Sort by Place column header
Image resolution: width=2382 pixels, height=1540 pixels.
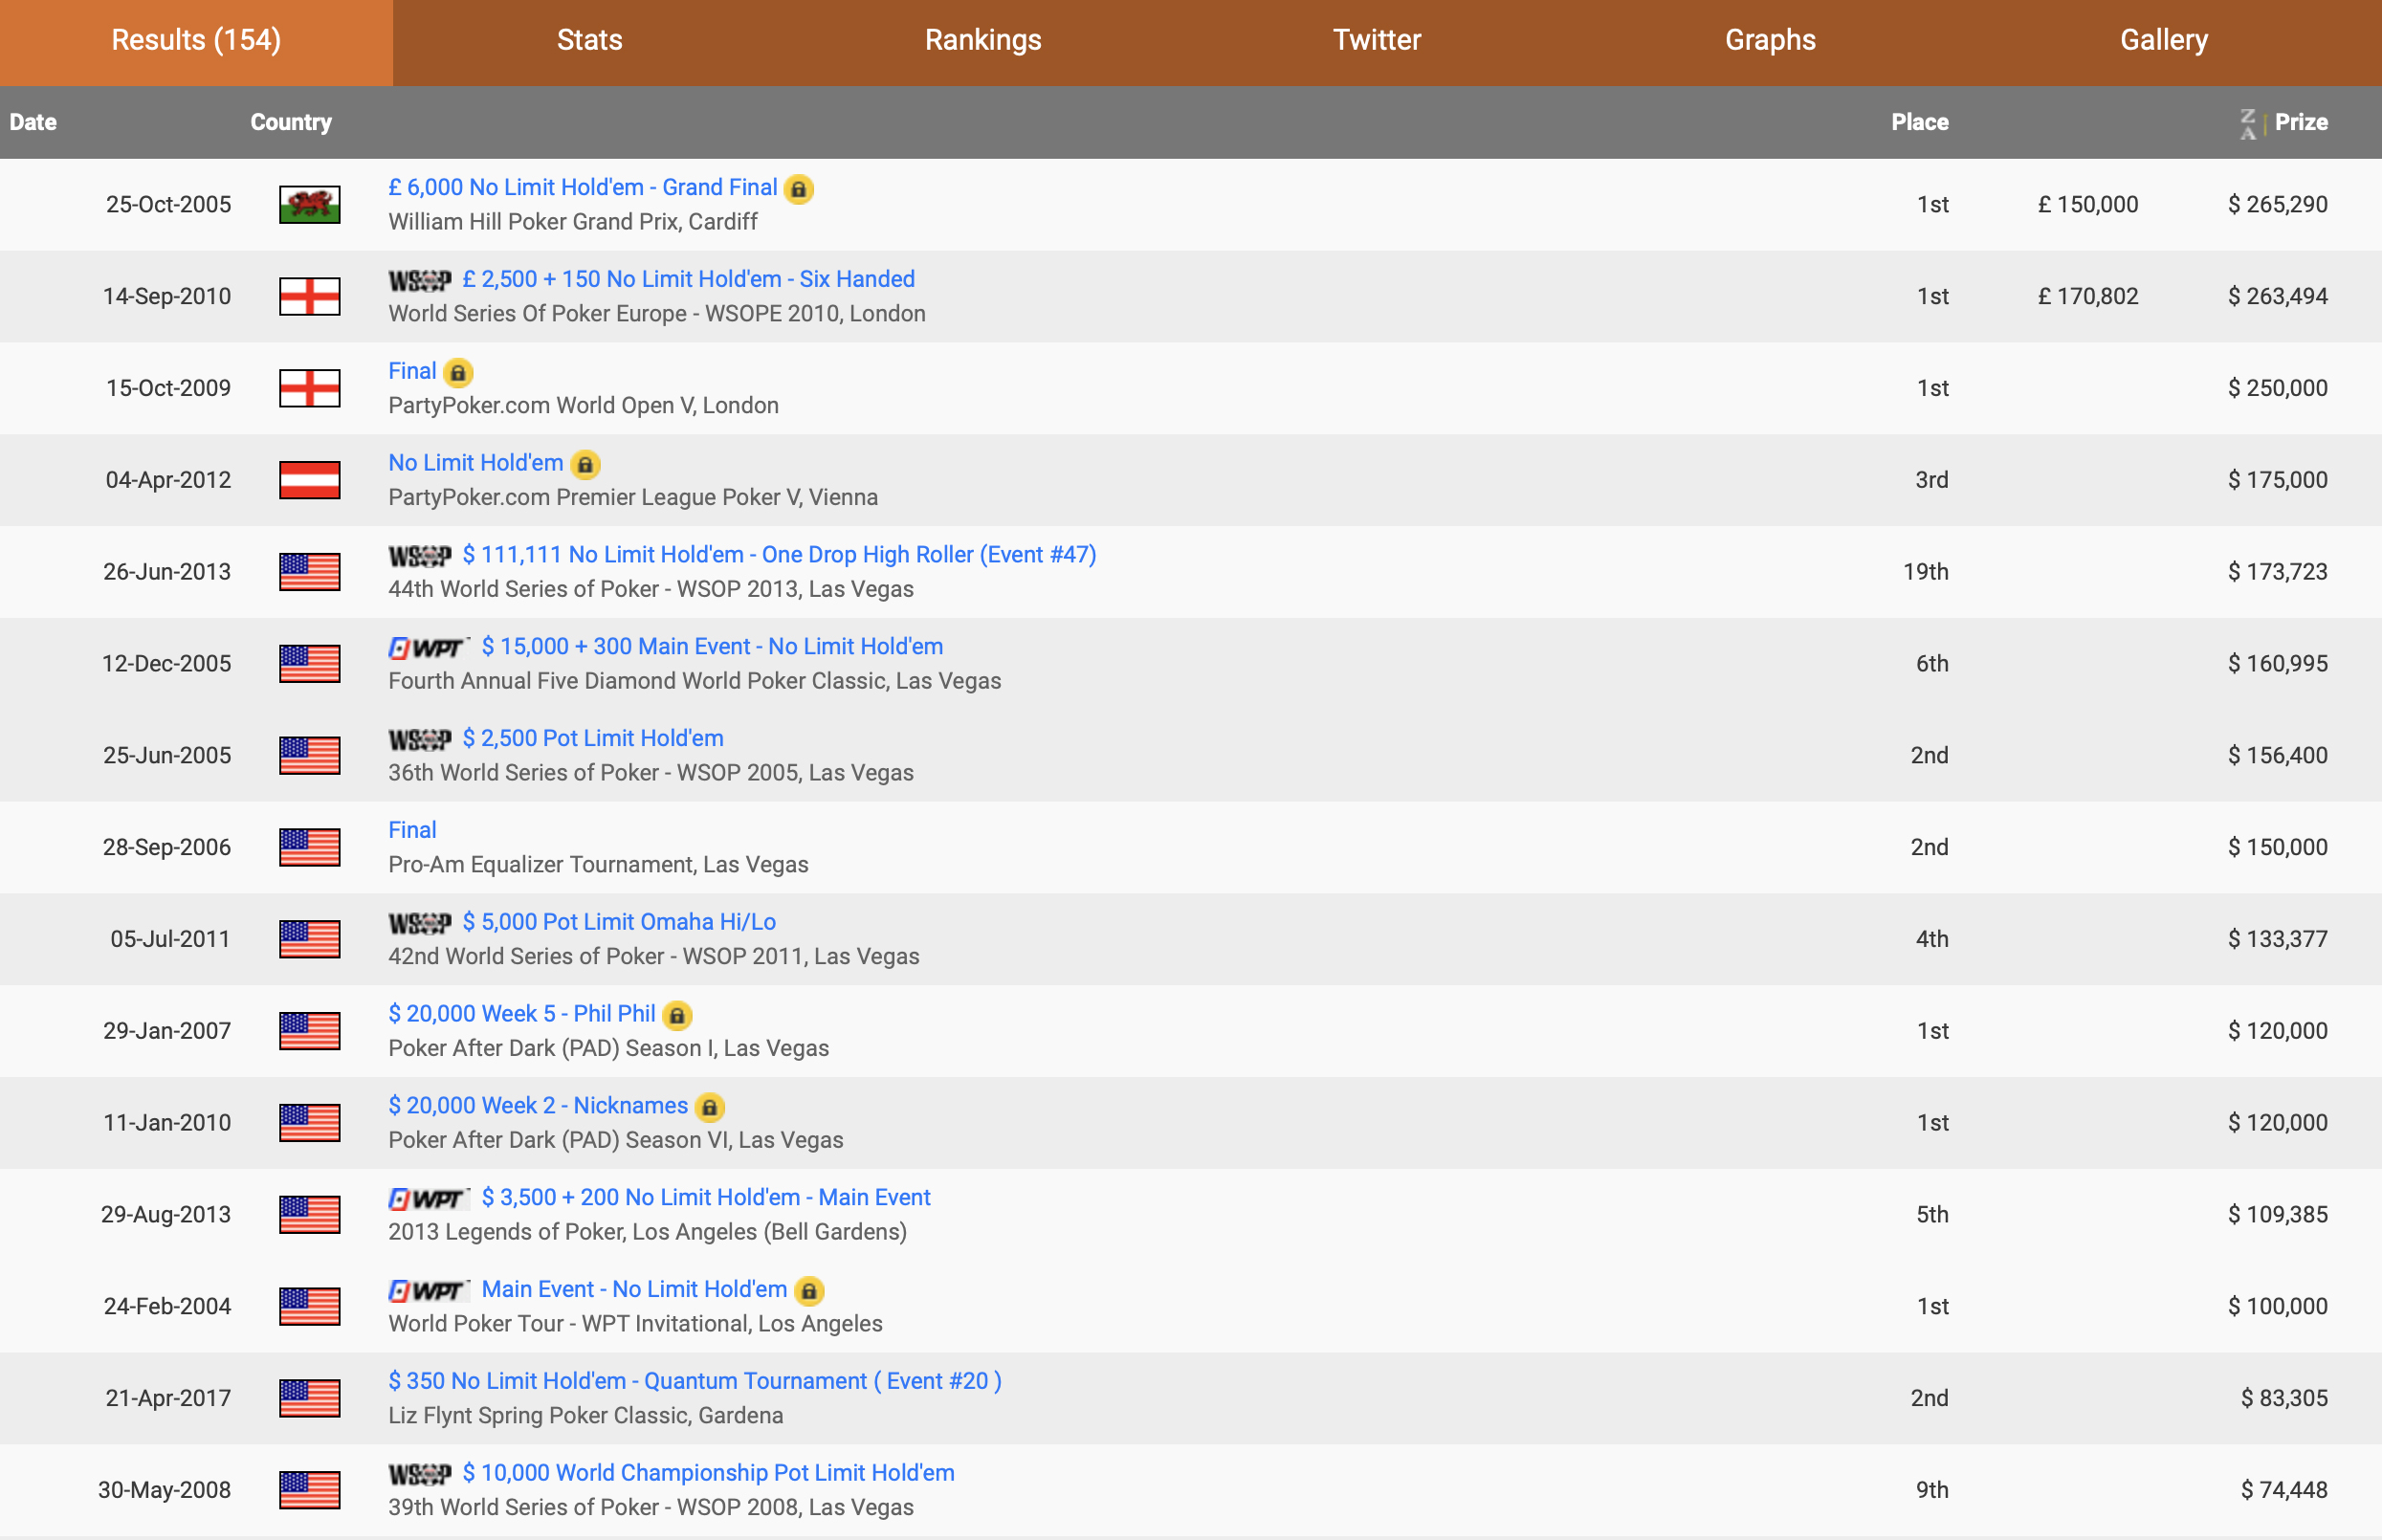click(x=1919, y=122)
